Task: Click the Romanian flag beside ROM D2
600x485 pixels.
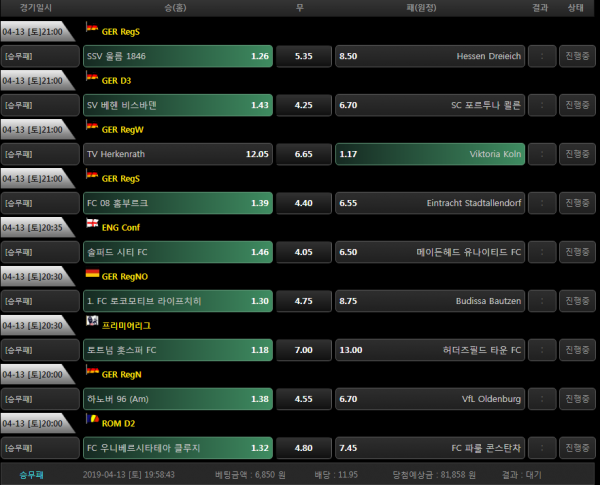Action: point(92,419)
